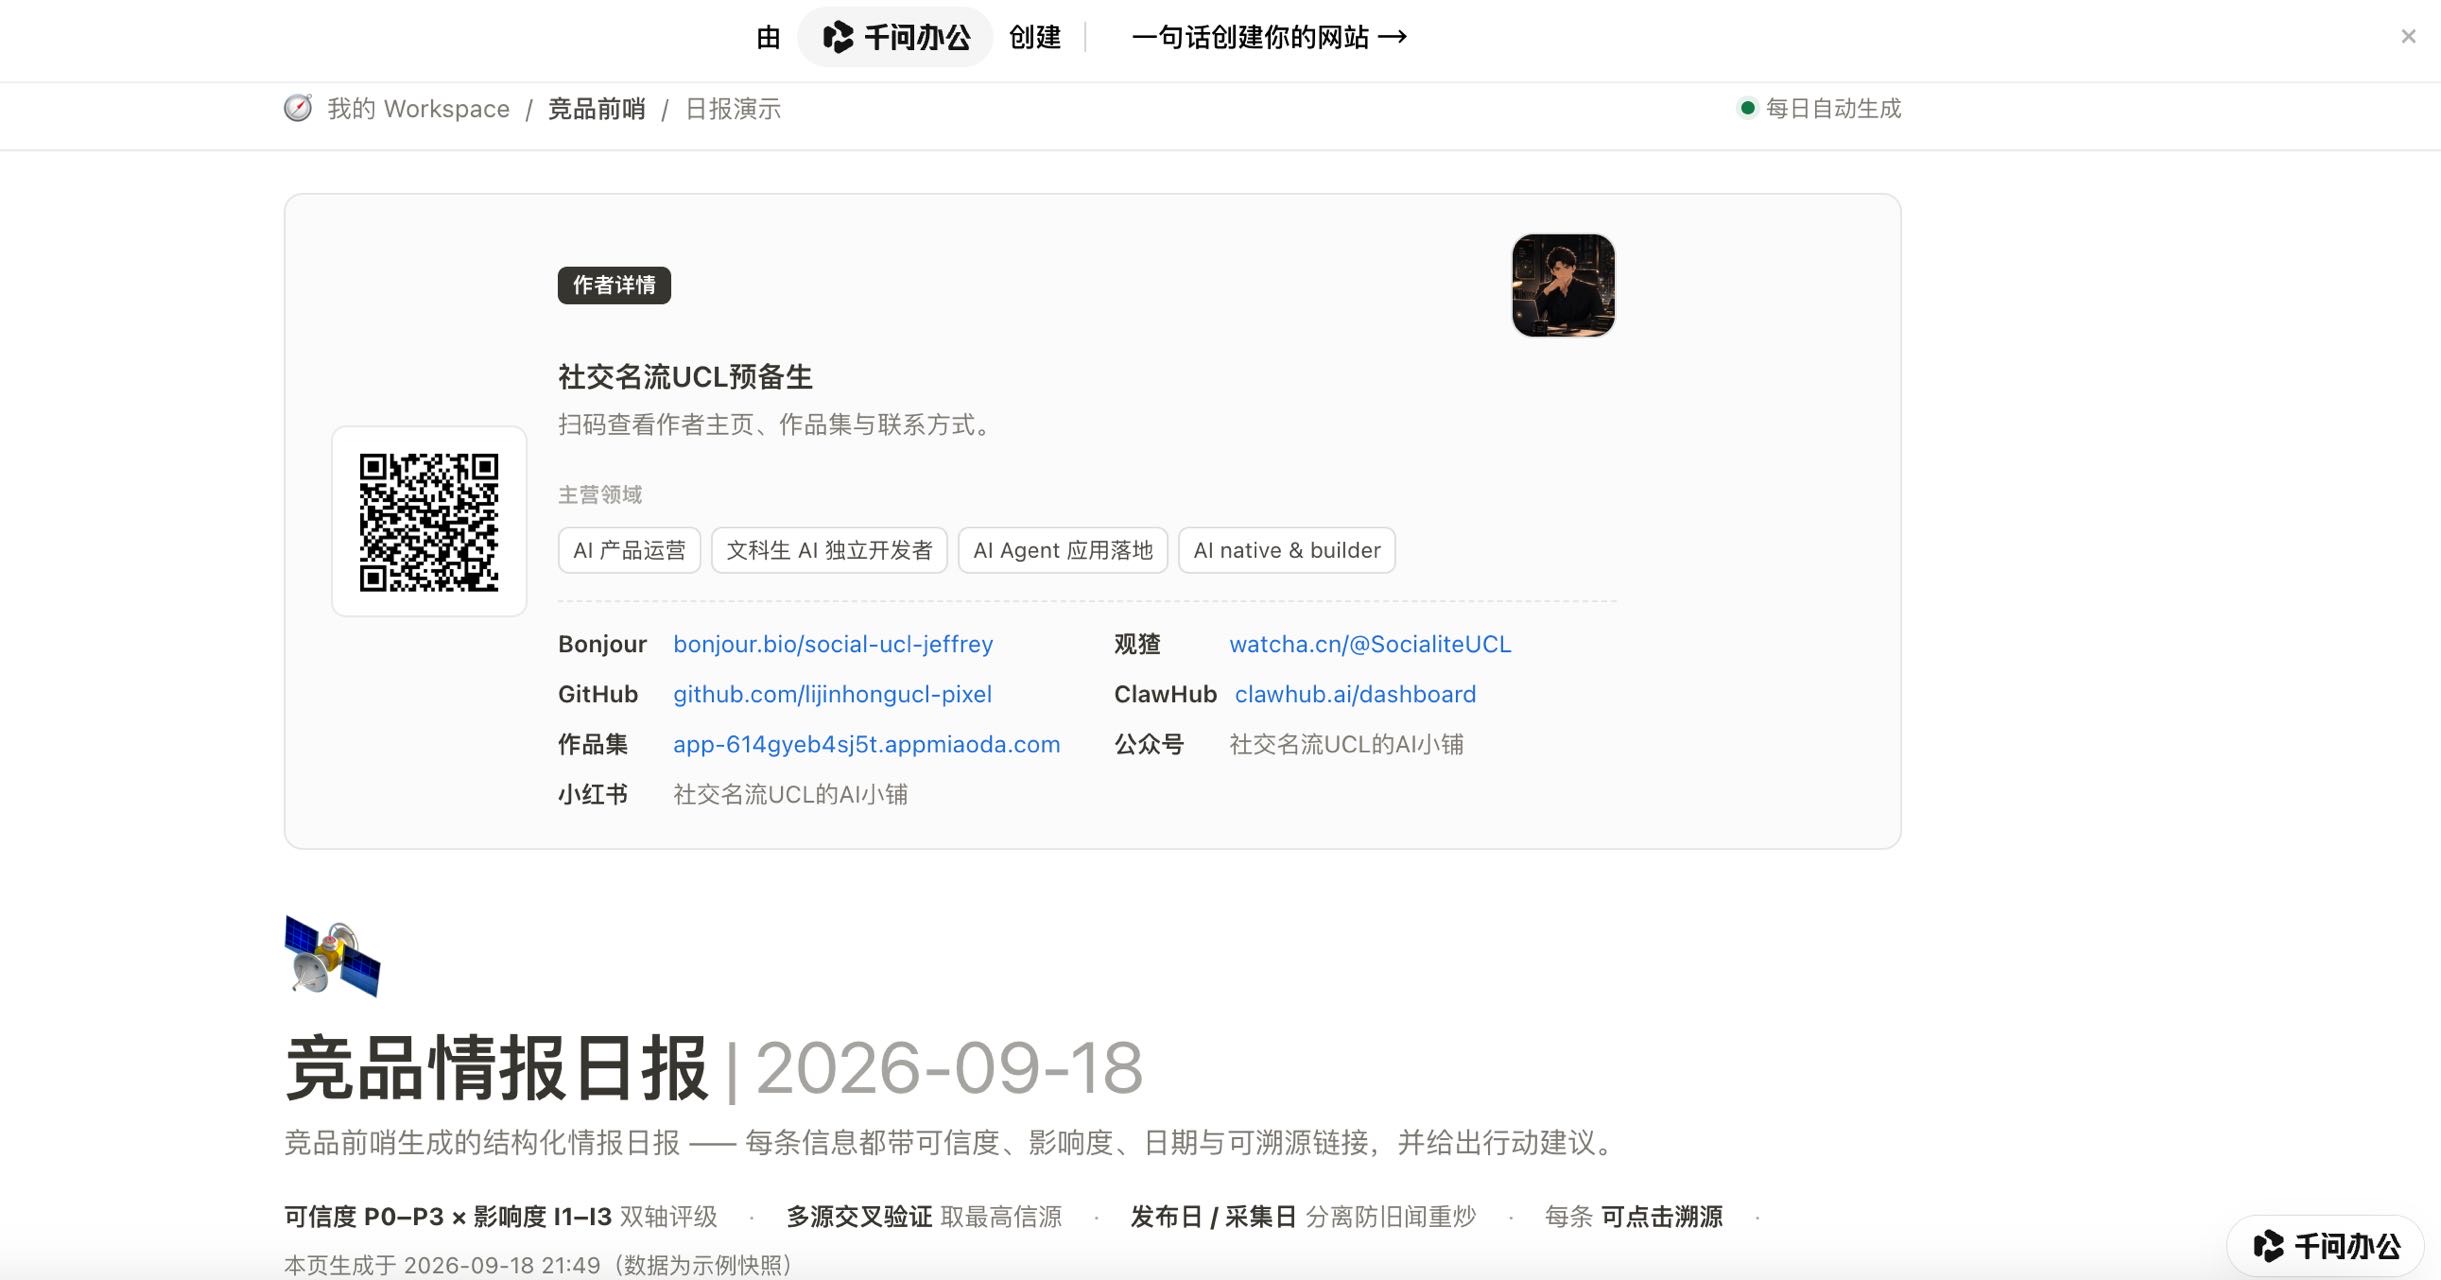Select the AI native & builder tag
The height and width of the screenshot is (1280, 2441).
(x=1287, y=550)
